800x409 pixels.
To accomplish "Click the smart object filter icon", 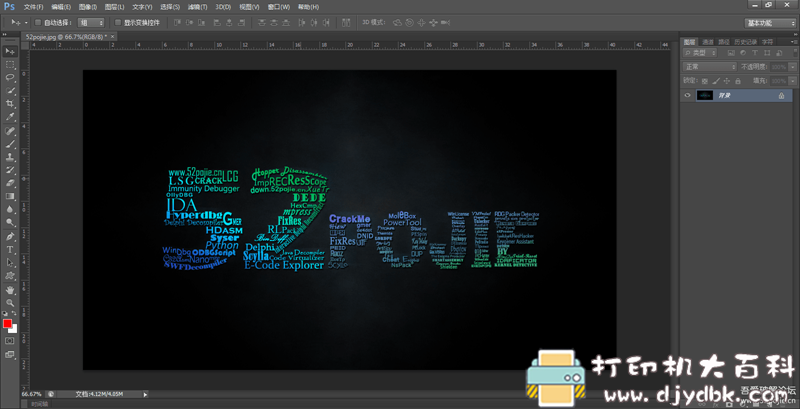I will coord(778,53).
